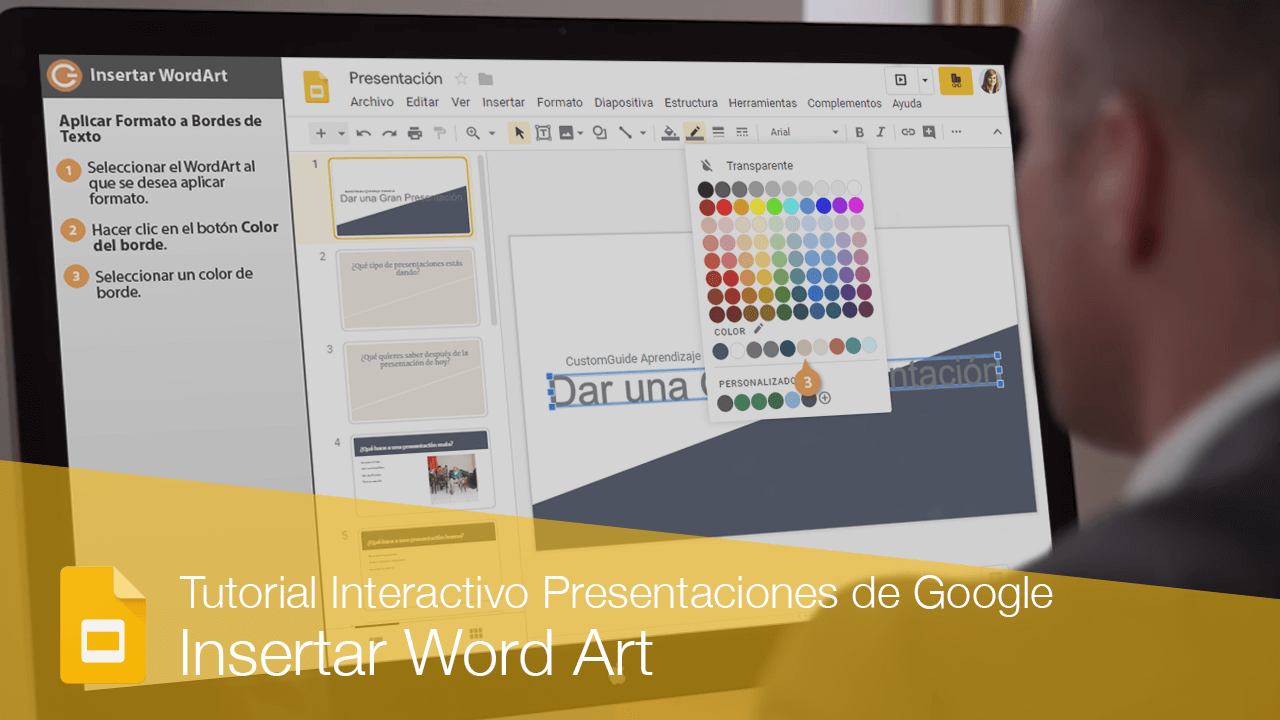Click the border color pencil icon
This screenshot has height=720, width=1280.
[695, 132]
